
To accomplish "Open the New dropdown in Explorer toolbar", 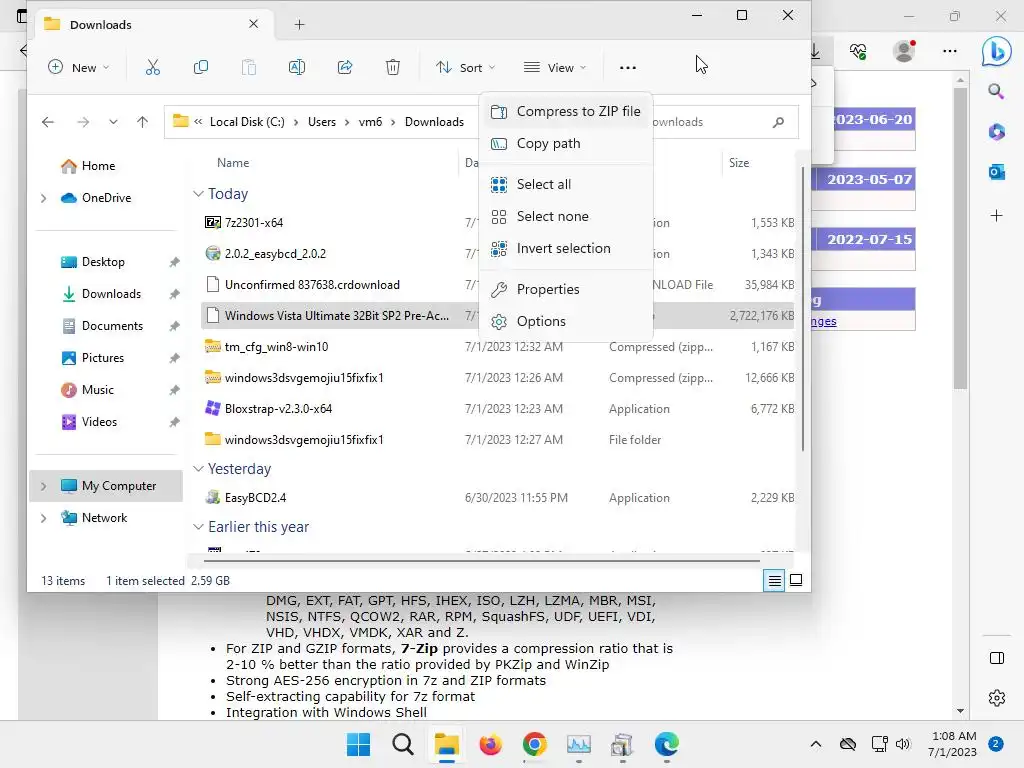I will [78, 67].
